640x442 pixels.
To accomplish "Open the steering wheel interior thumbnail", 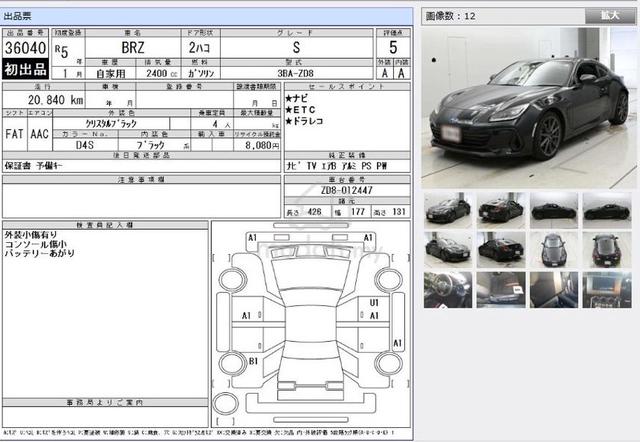I will 448,290.
